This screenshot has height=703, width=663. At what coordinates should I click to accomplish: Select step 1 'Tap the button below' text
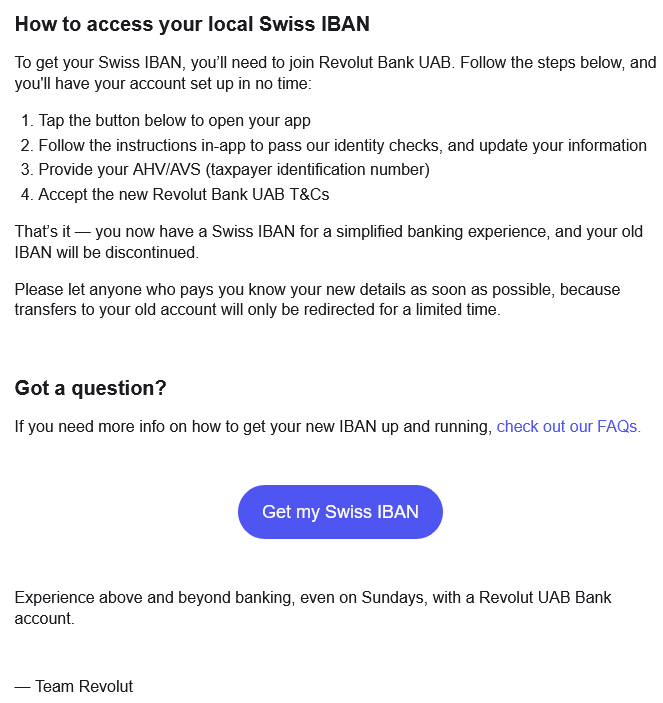pos(174,121)
